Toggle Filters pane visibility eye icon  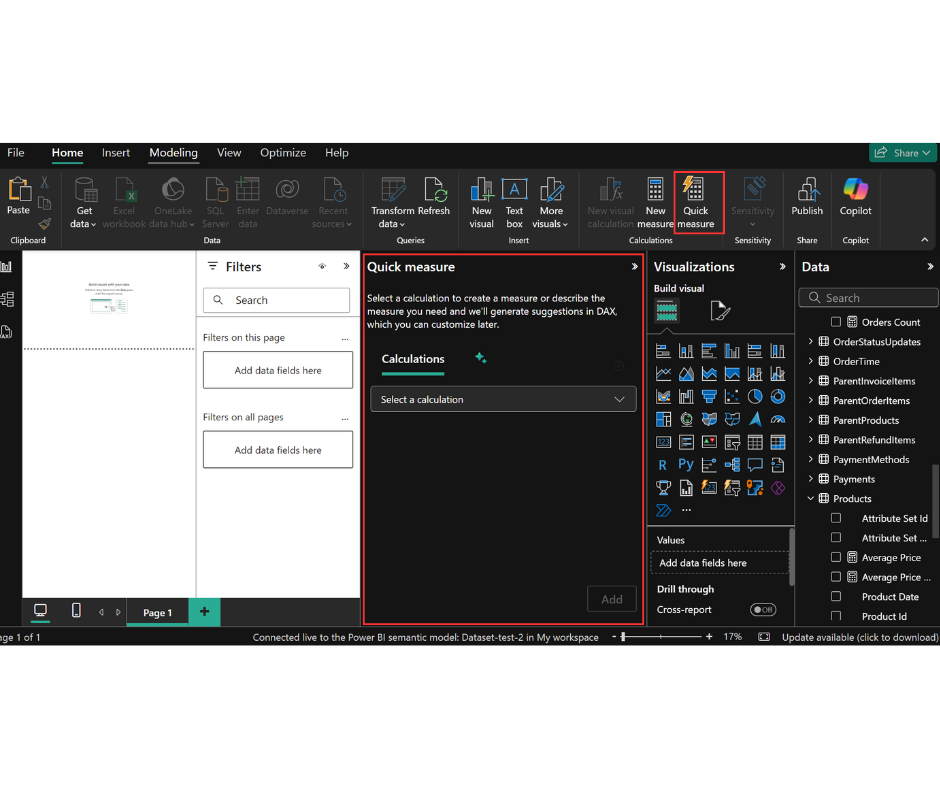tap(322, 266)
